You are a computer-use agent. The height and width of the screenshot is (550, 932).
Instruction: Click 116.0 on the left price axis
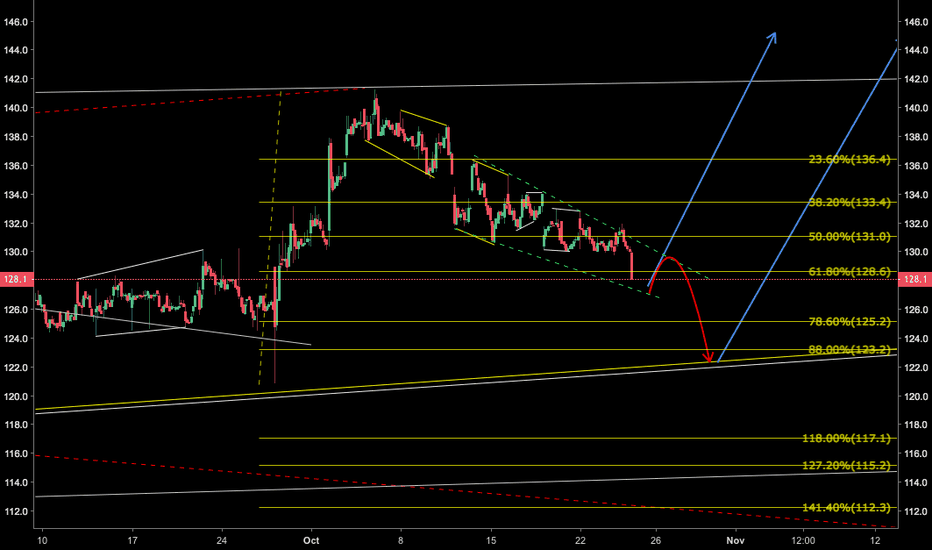pos(16,454)
